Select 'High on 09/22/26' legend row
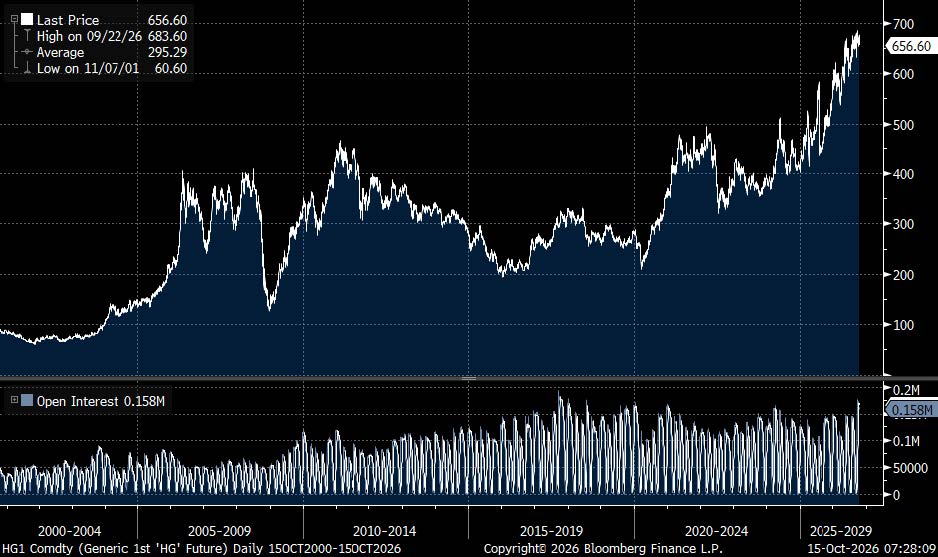The width and height of the screenshot is (938, 557). 89,36
